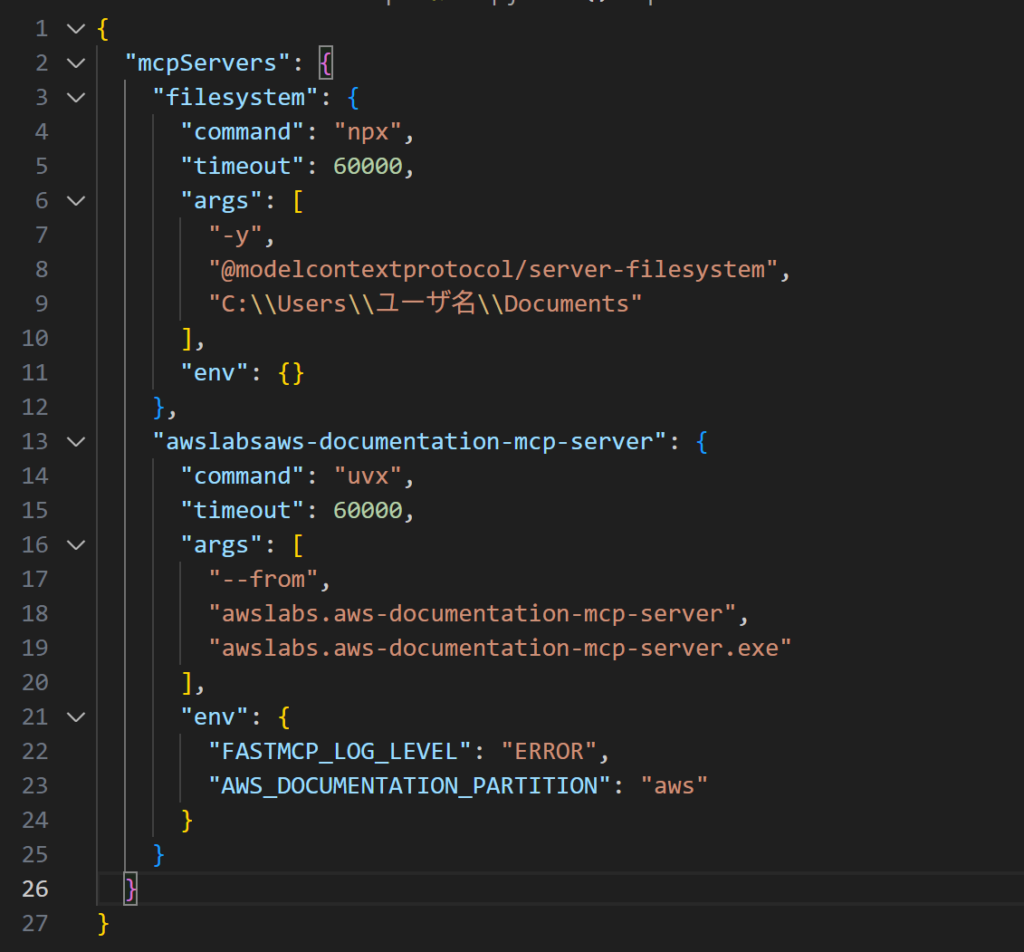Image resolution: width=1024 pixels, height=952 pixels.
Task: Click the "-y" argument string
Action: (235, 236)
